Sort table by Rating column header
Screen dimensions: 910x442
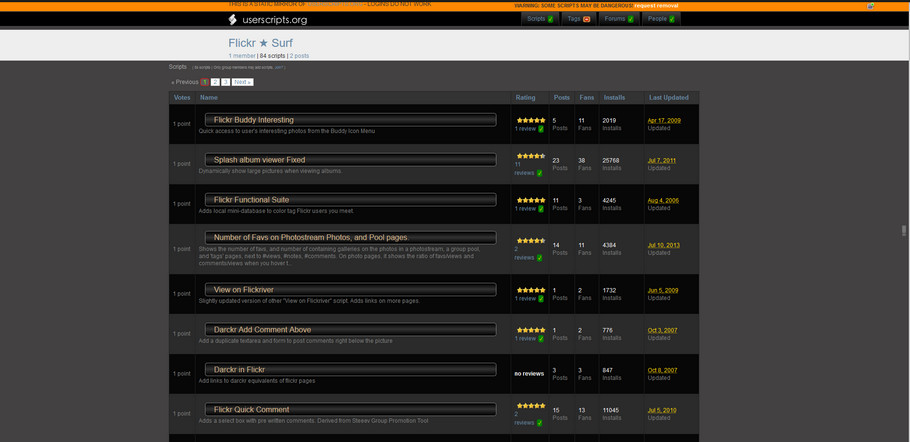[525, 97]
